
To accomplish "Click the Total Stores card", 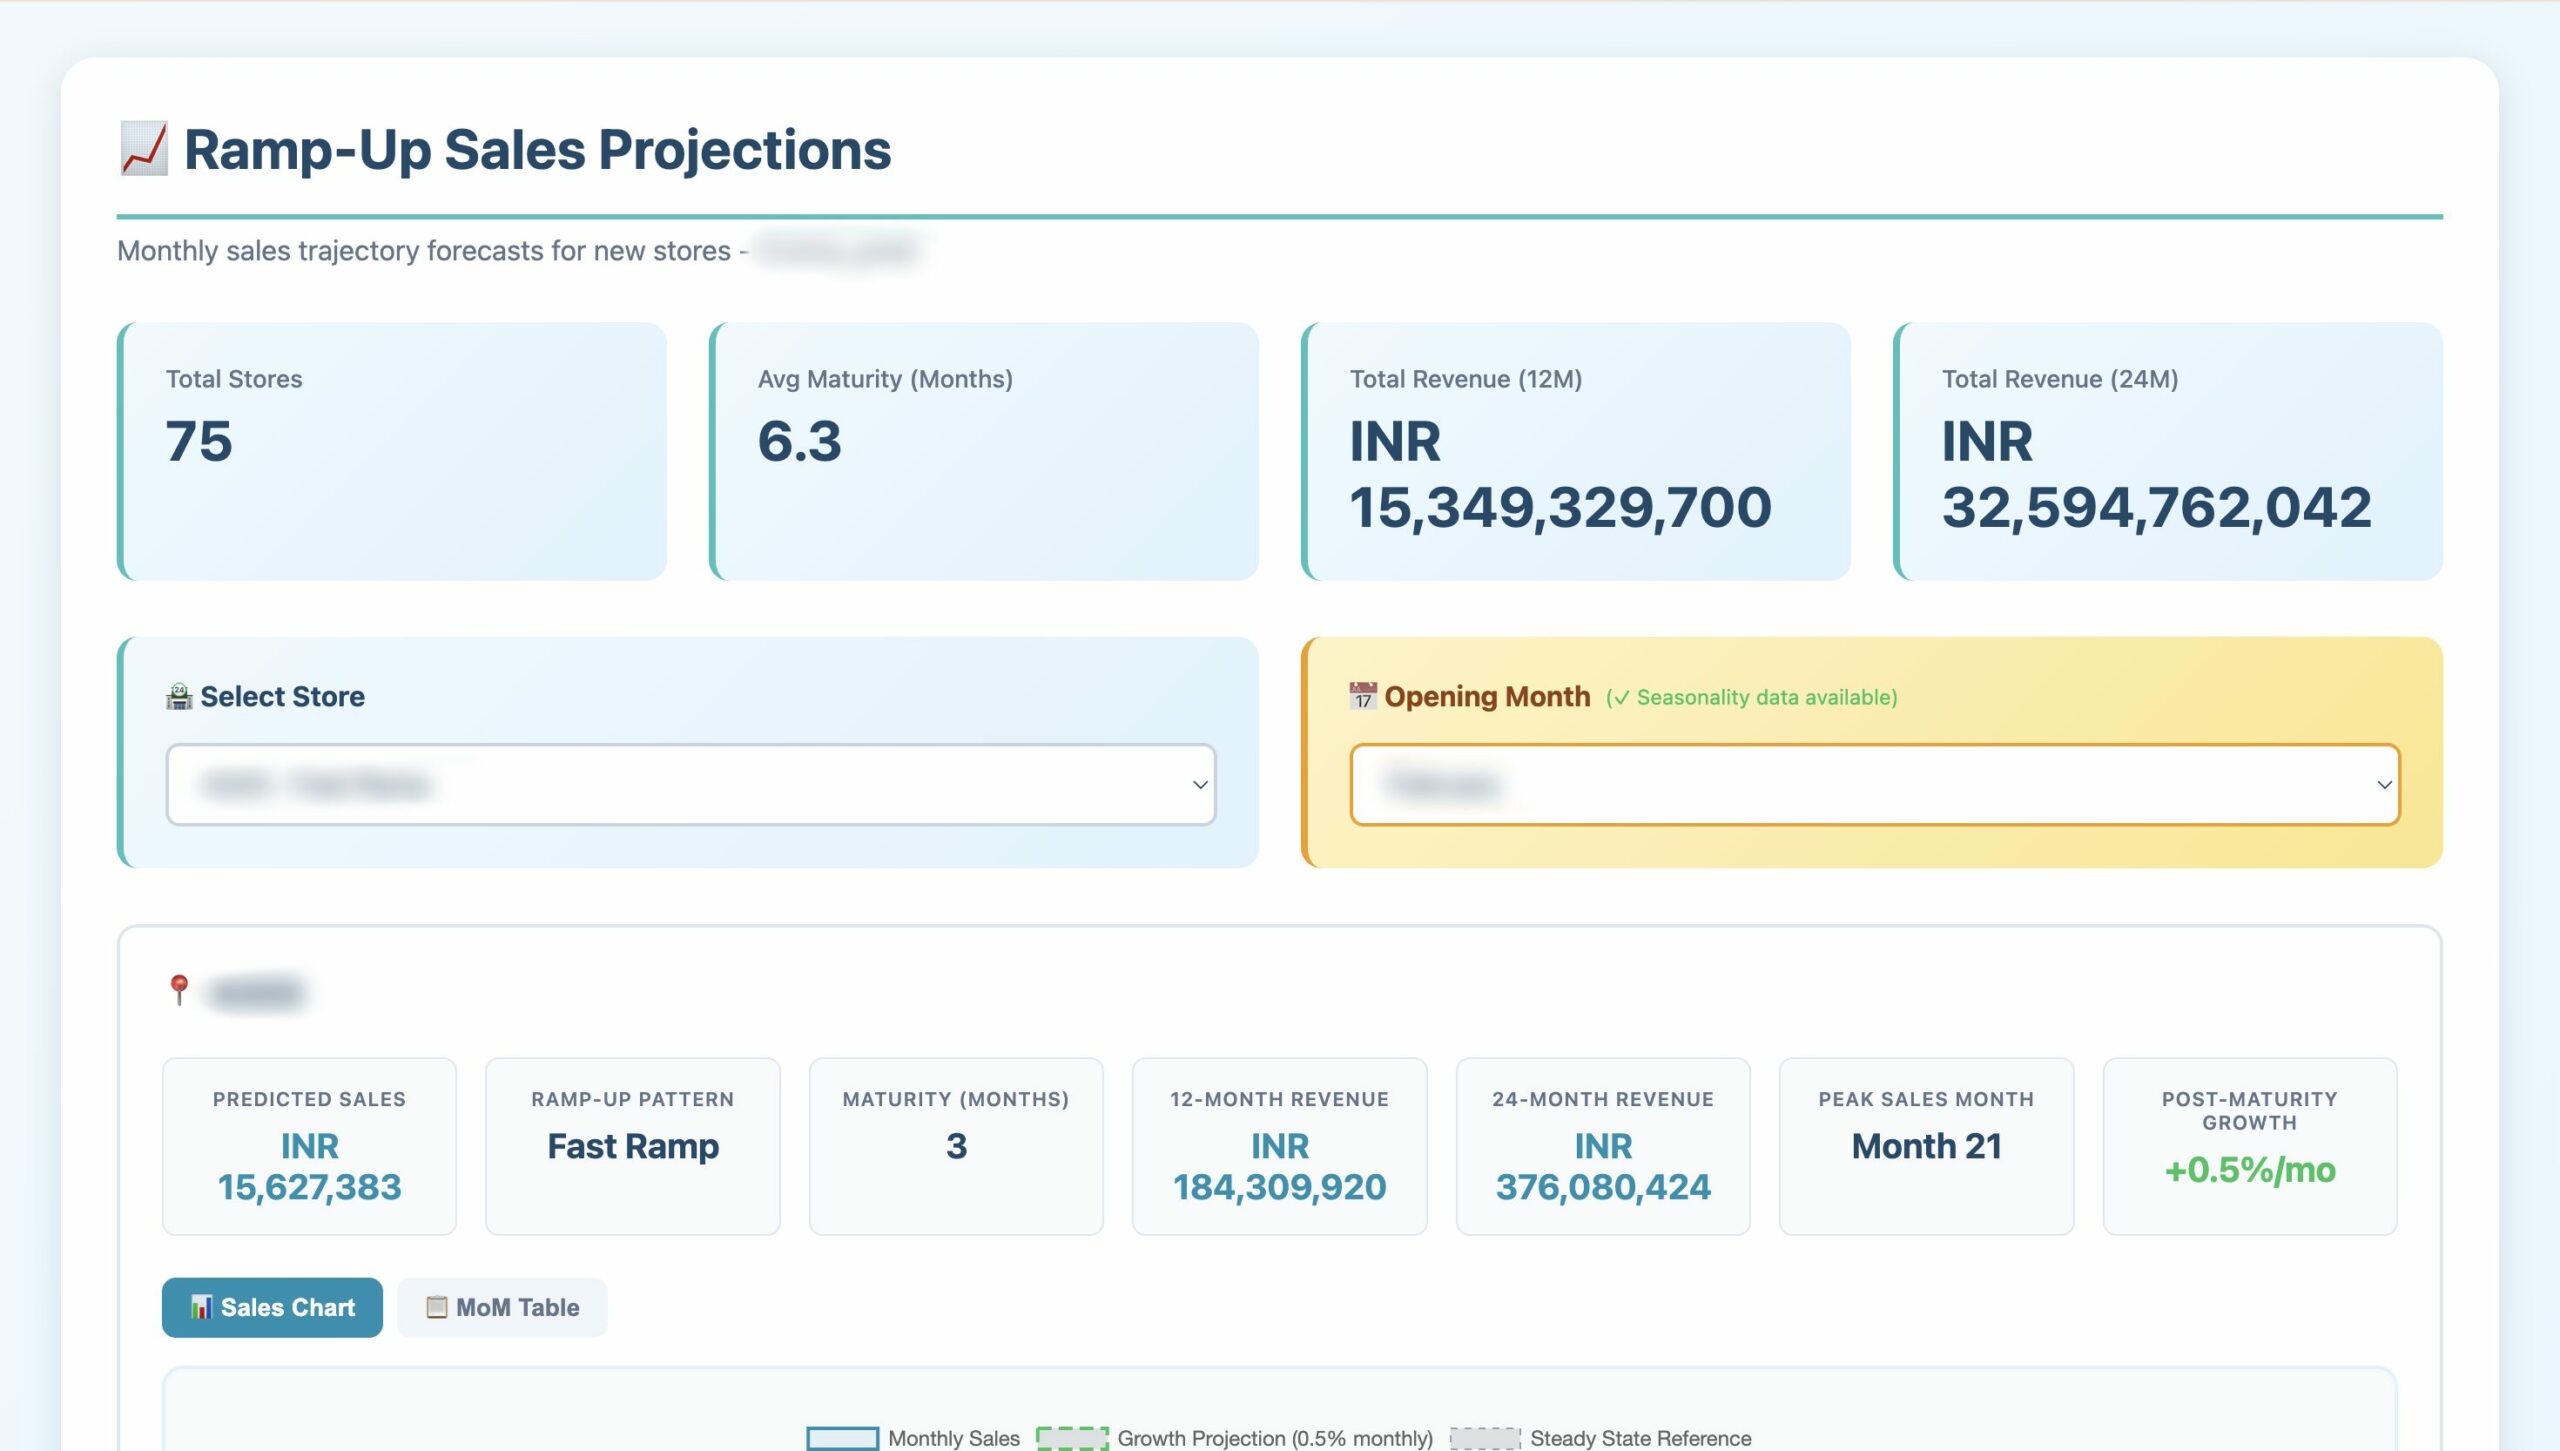I will [392, 451].
